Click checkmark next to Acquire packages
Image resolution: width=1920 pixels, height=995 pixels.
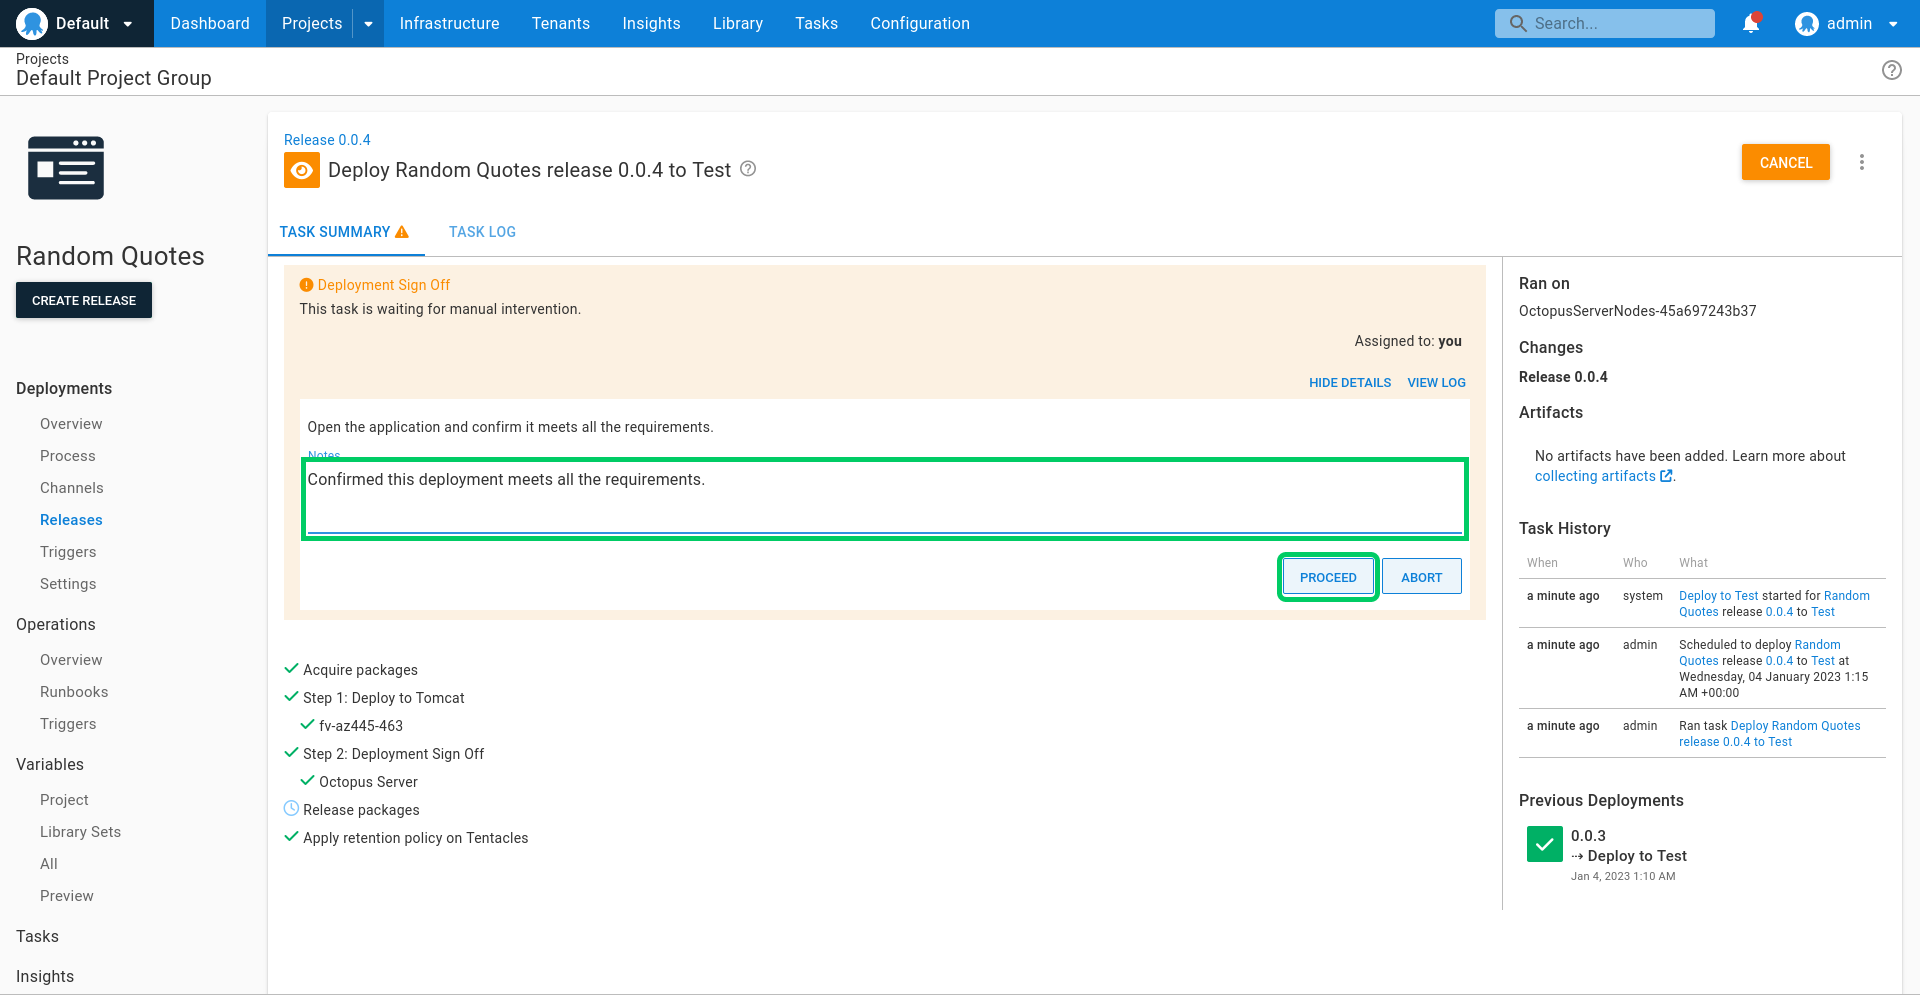coord(291,668)
